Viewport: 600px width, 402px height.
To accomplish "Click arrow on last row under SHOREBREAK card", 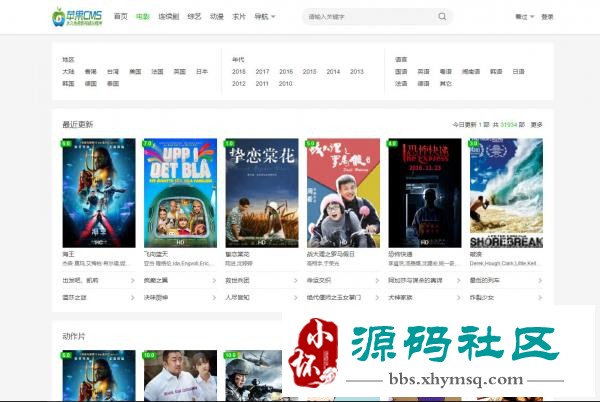I will coord(540,298).
